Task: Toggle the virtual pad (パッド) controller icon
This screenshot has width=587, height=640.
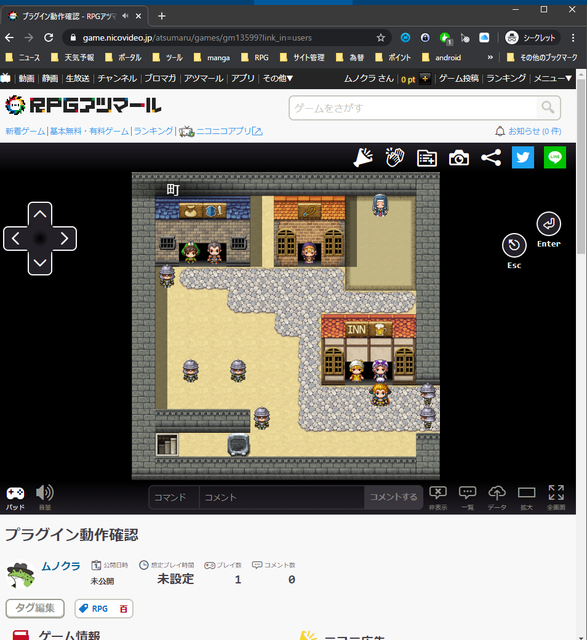Action: tap(15, 498)
